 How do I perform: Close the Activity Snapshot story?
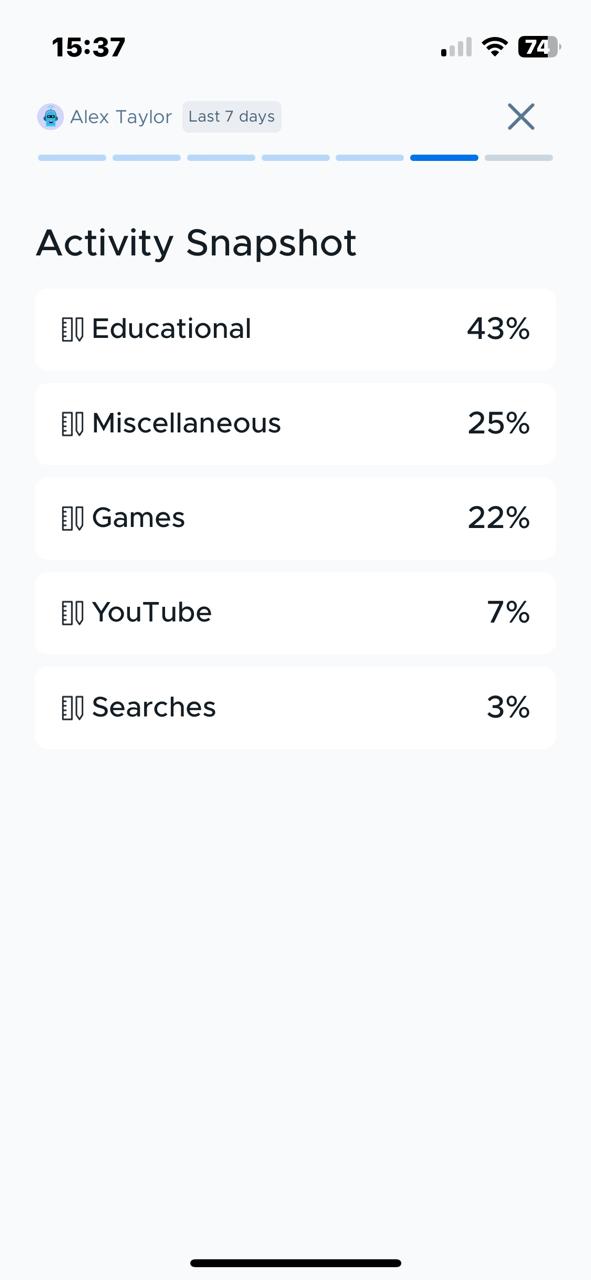(520, 117)
